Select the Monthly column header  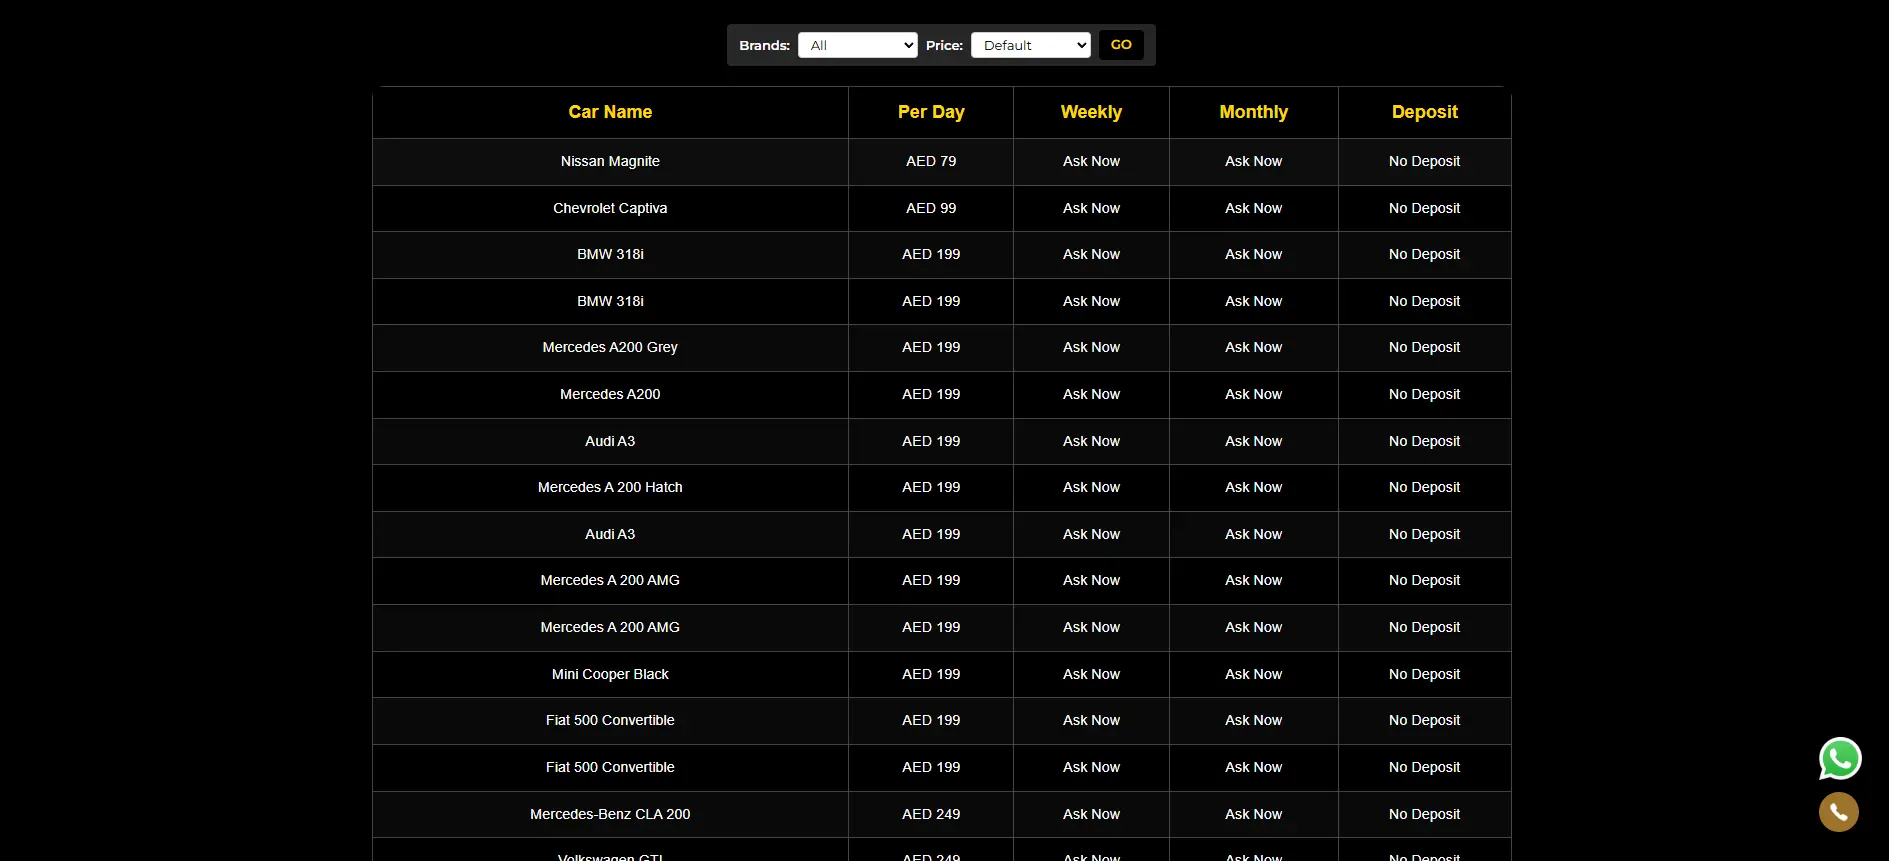pos(1253,112)
